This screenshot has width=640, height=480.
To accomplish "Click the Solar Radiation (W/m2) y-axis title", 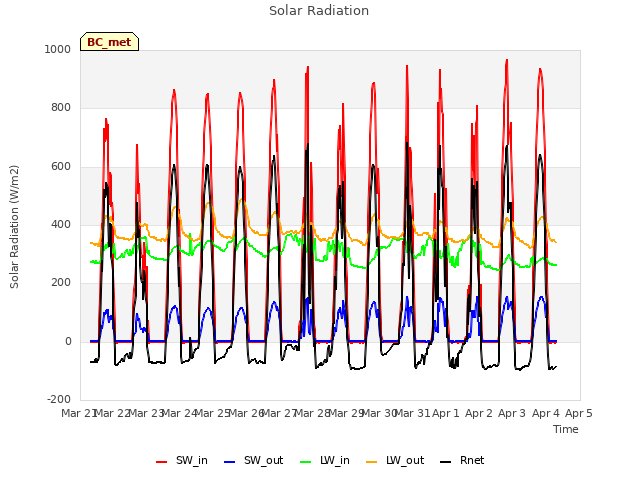I will point(14,227).
